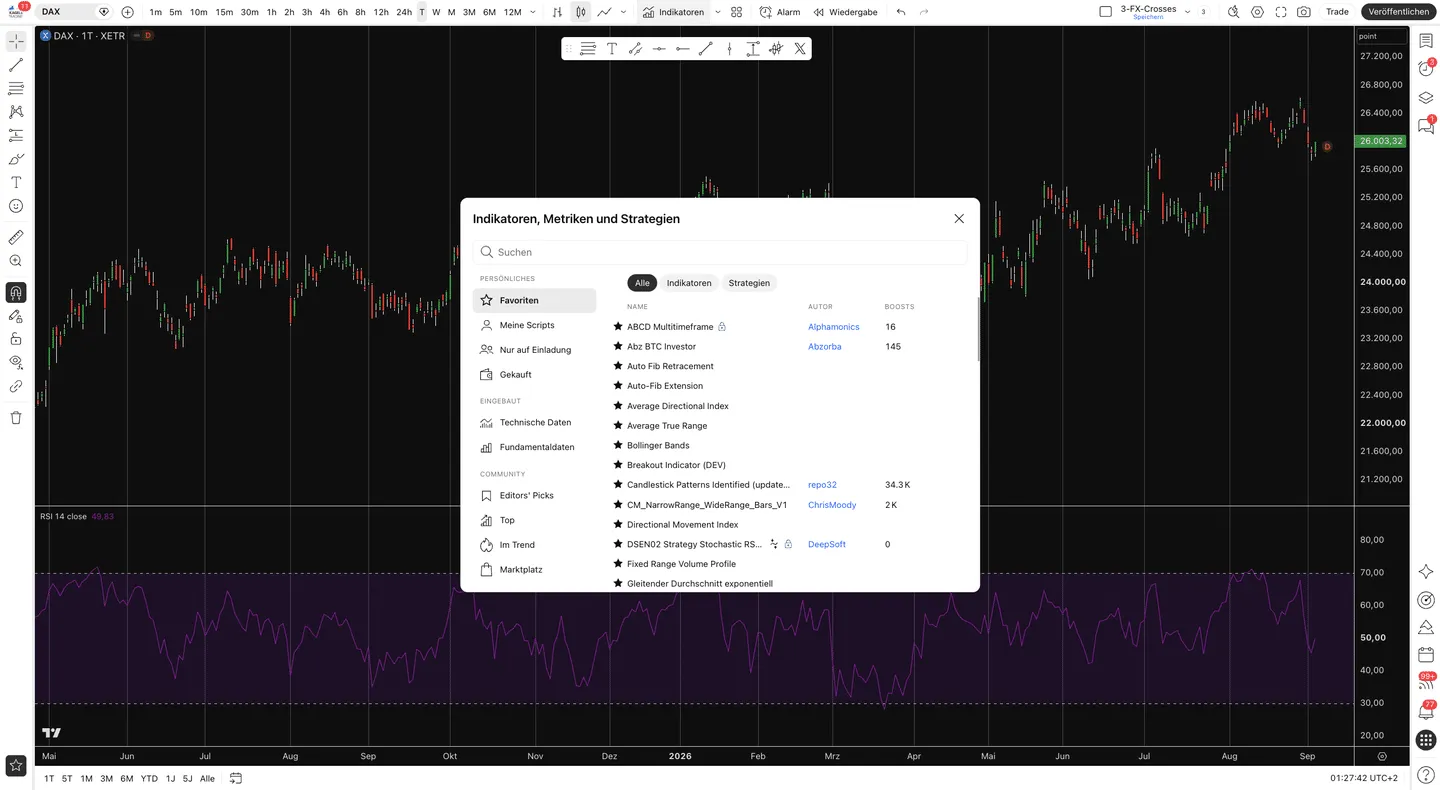The image size is (1440, 790).
Task: Toggle hide all drawings eye icon
Action: point(16,362)
